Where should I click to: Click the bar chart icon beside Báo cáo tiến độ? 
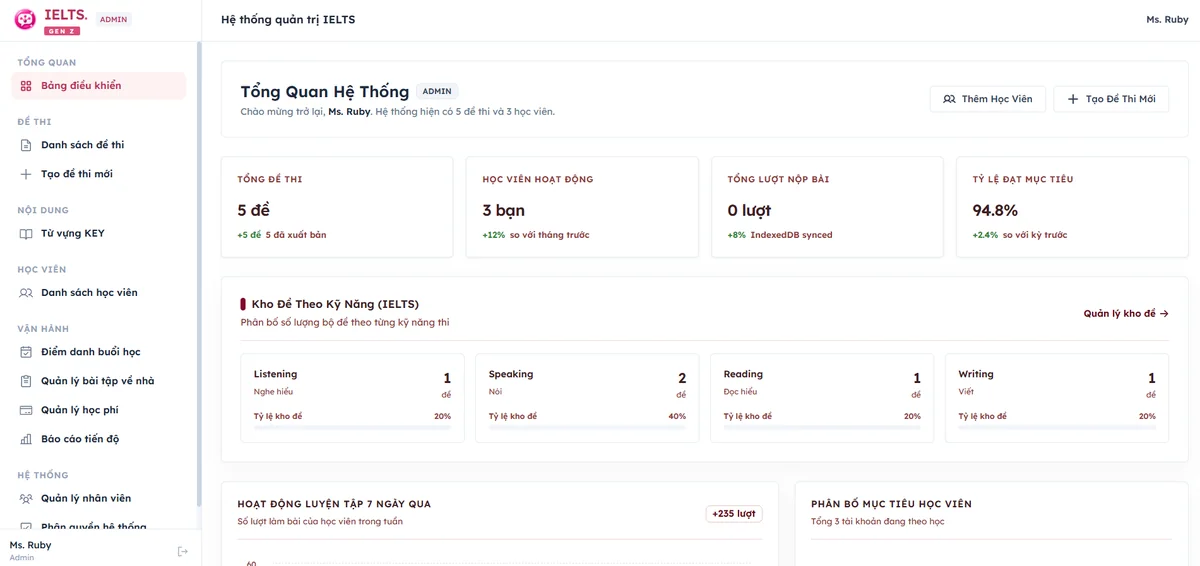(26, 439)
